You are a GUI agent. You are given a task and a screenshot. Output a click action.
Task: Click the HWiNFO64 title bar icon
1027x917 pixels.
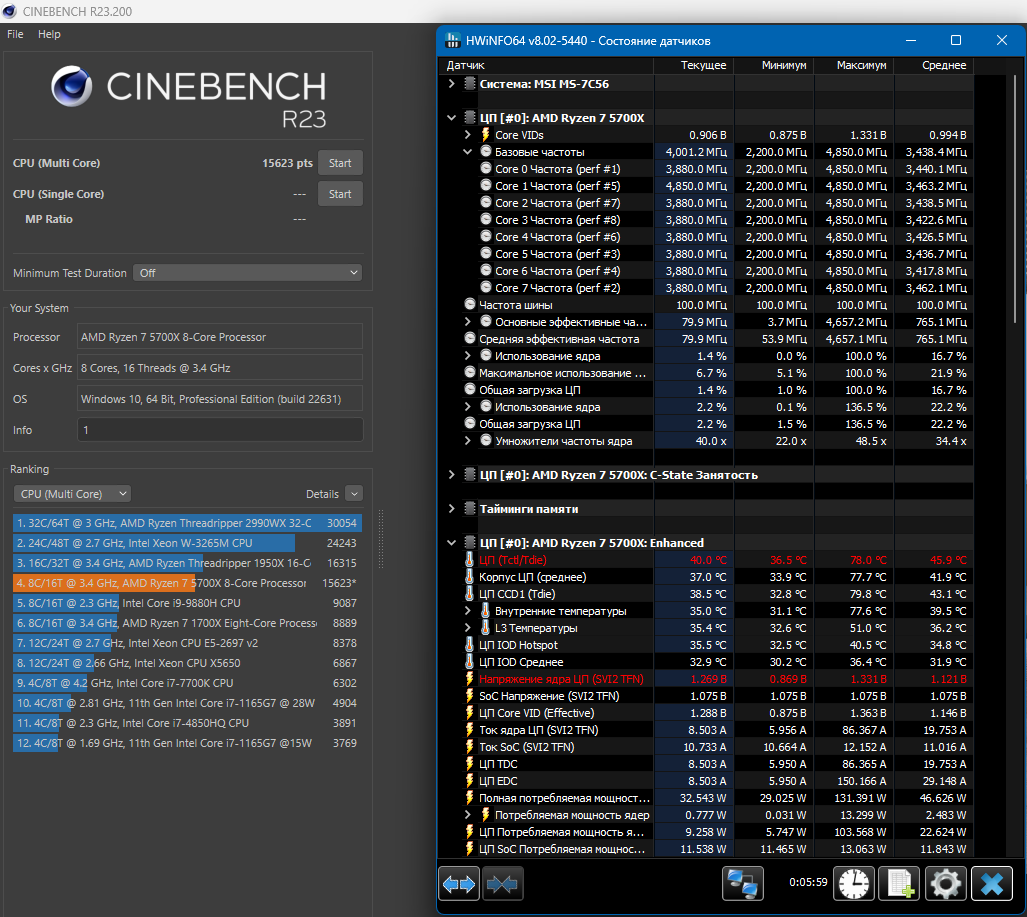point(453,41)
